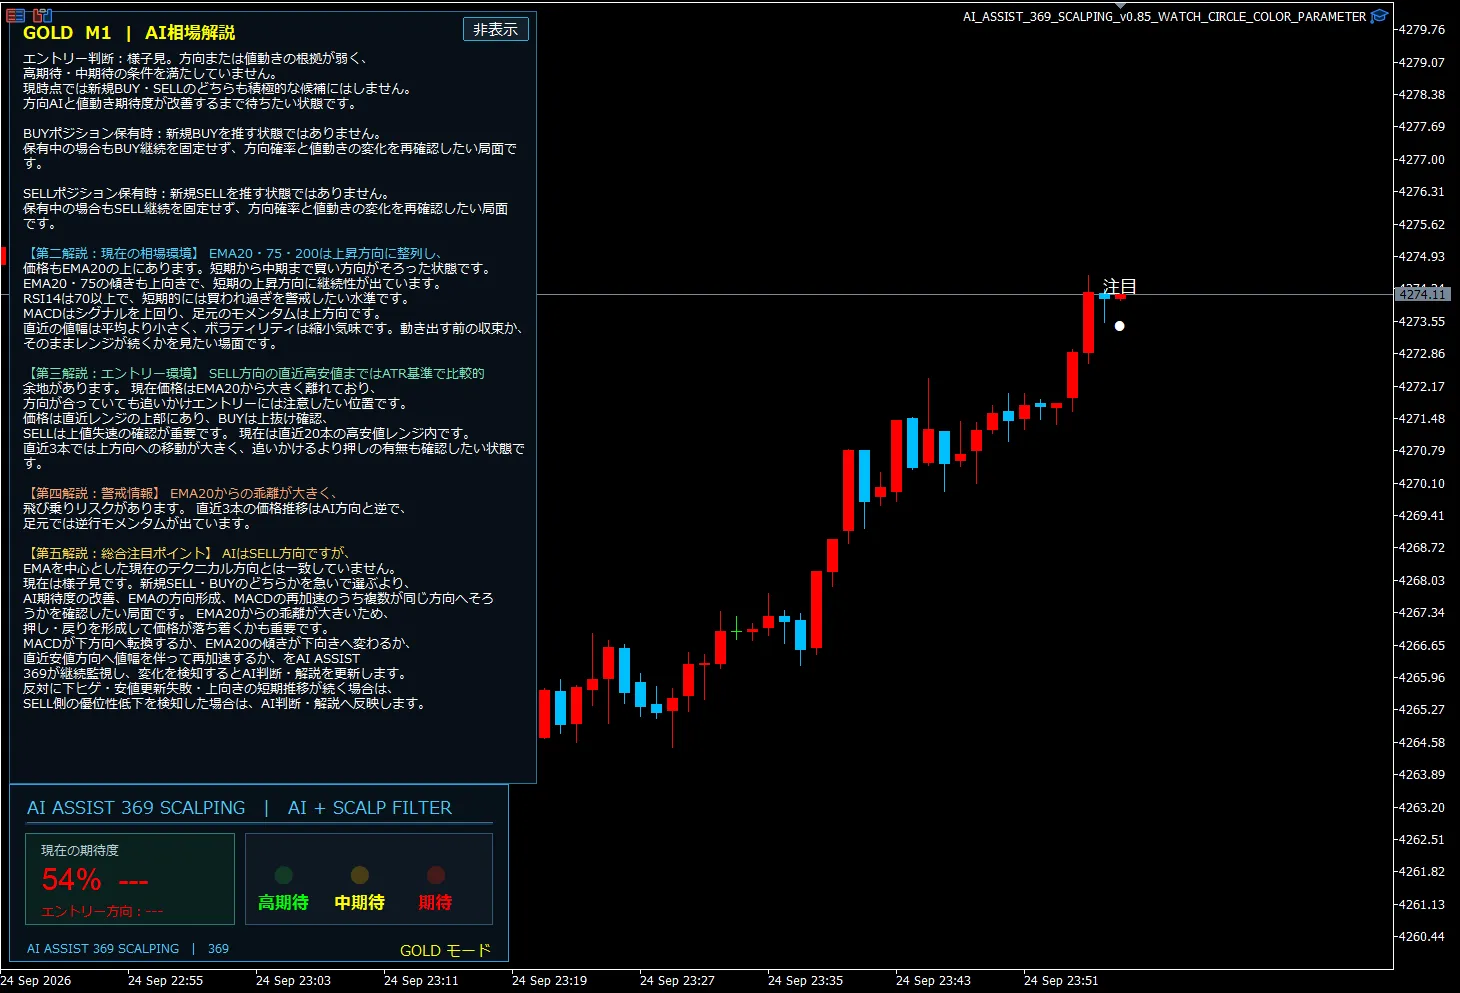Click the 中期待 label
The image size is (1460, 993).
pyautogui.click(x=360, y=902)
